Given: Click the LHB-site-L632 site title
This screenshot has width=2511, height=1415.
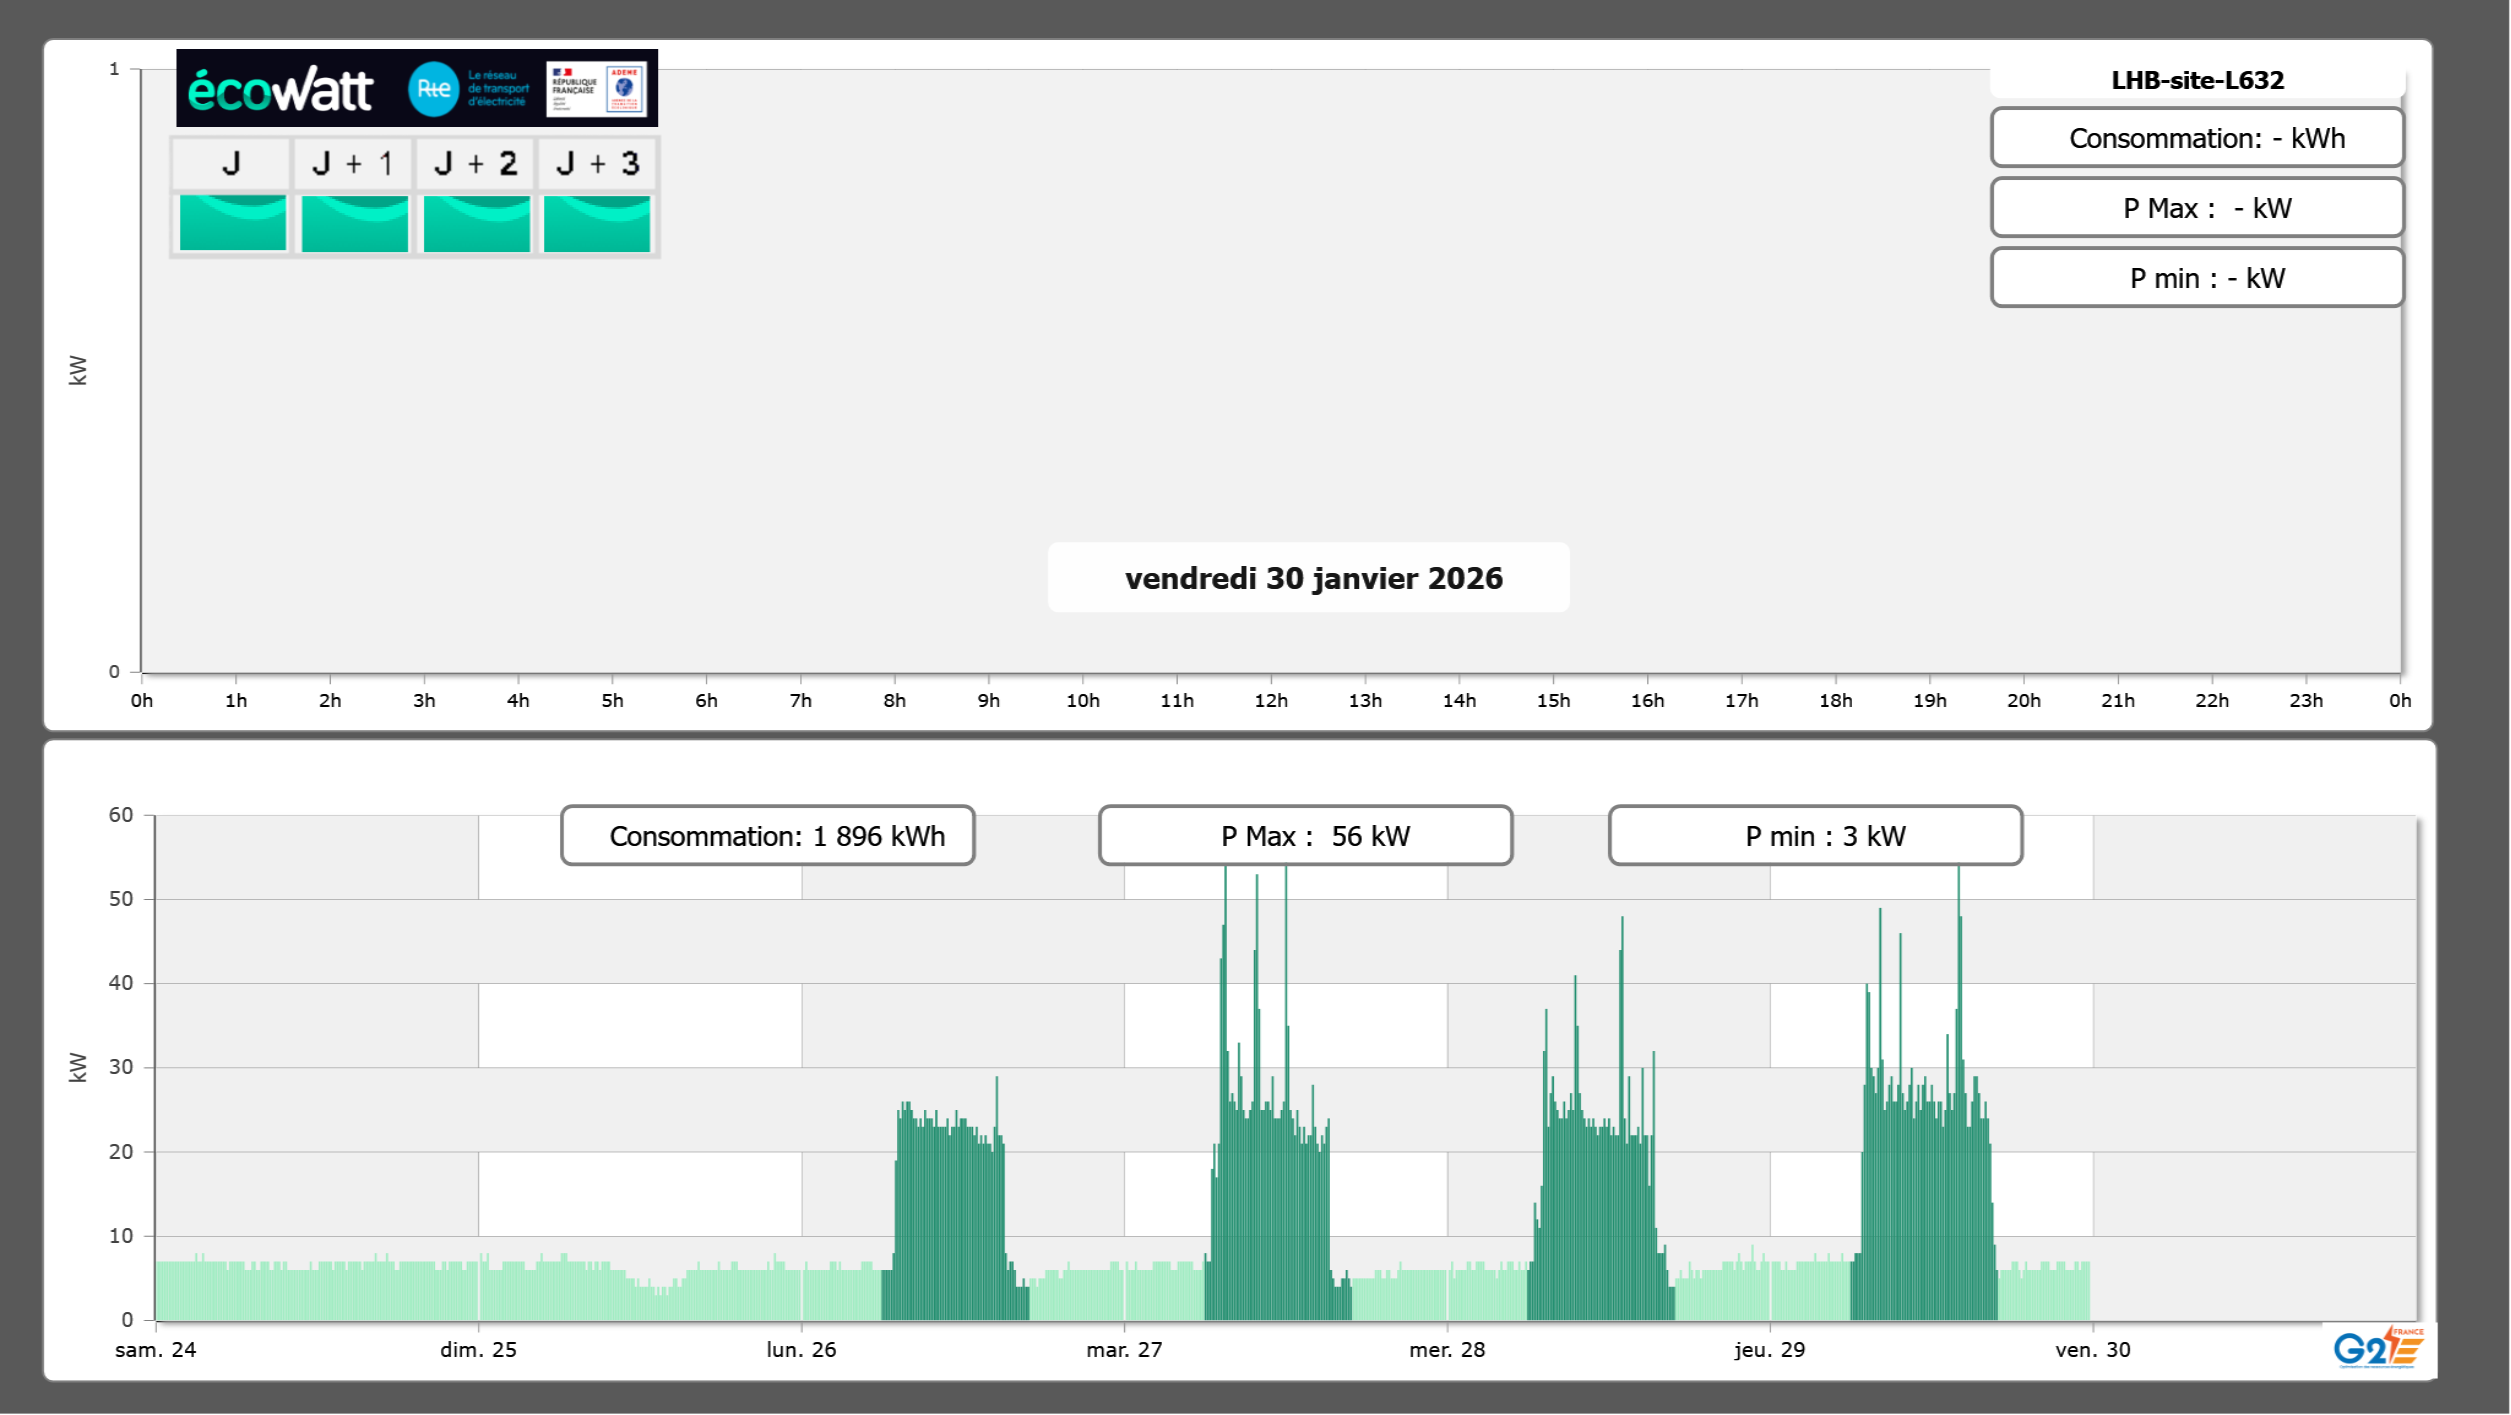Looking at the screenshot, I should click(x=2197, y=80).
